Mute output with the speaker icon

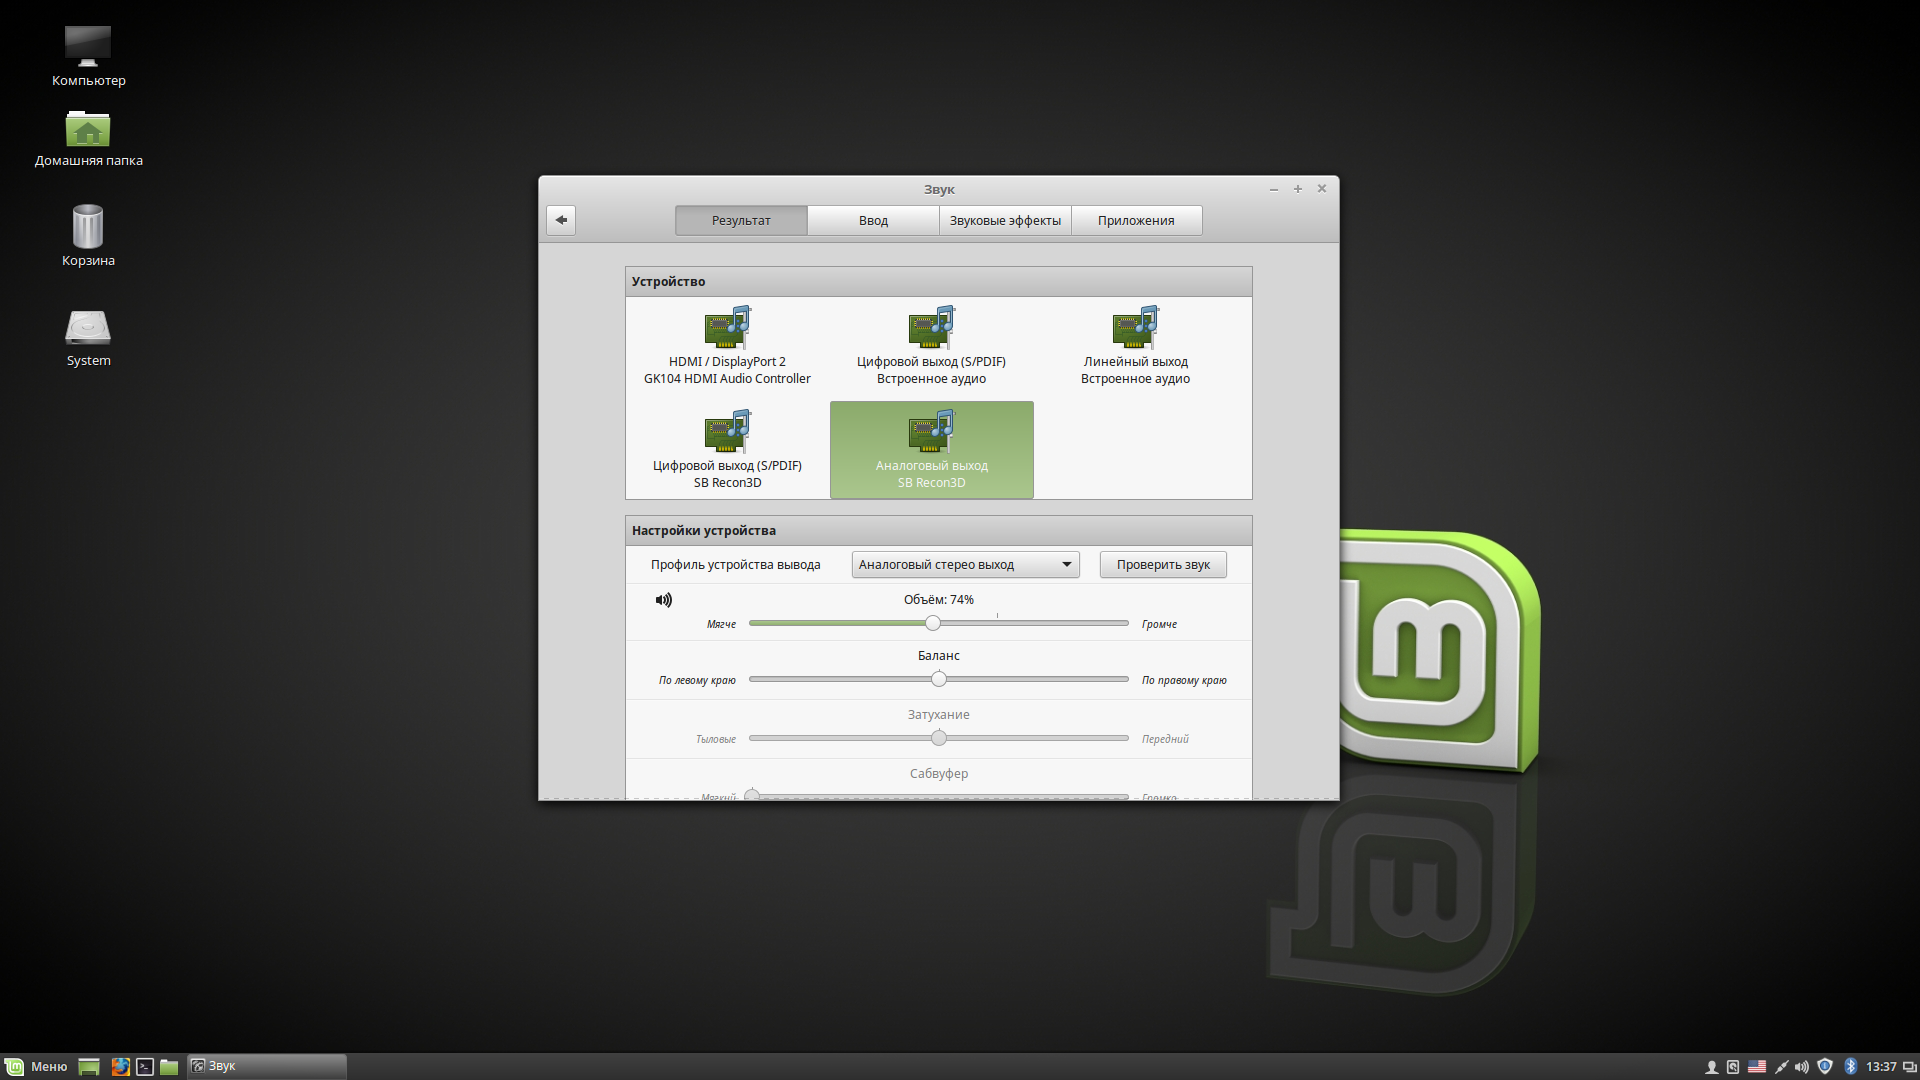(664, 600)
